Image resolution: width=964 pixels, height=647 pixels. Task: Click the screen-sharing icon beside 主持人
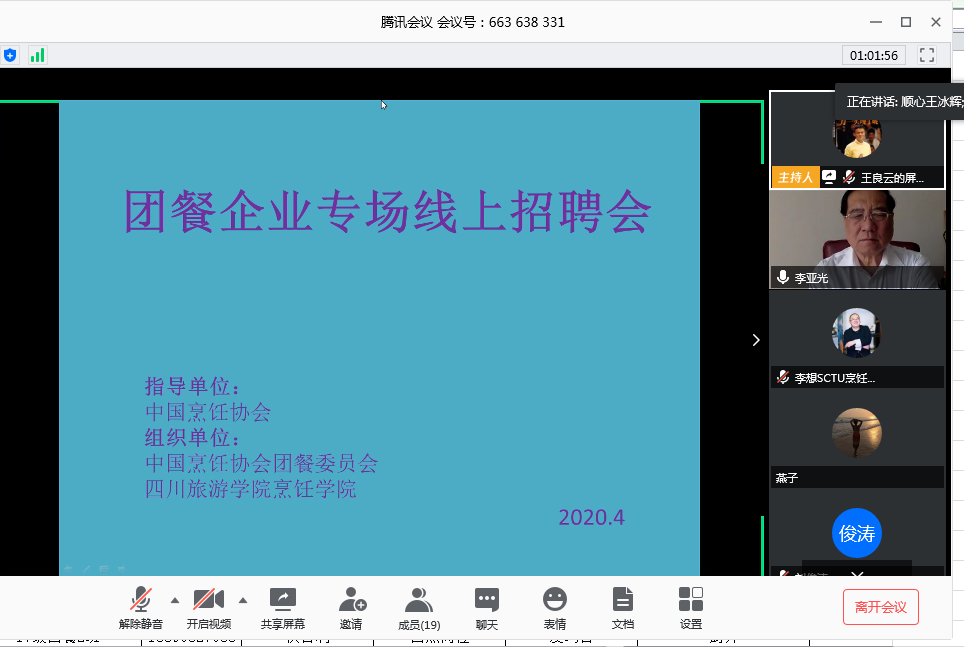click(829, 178)
